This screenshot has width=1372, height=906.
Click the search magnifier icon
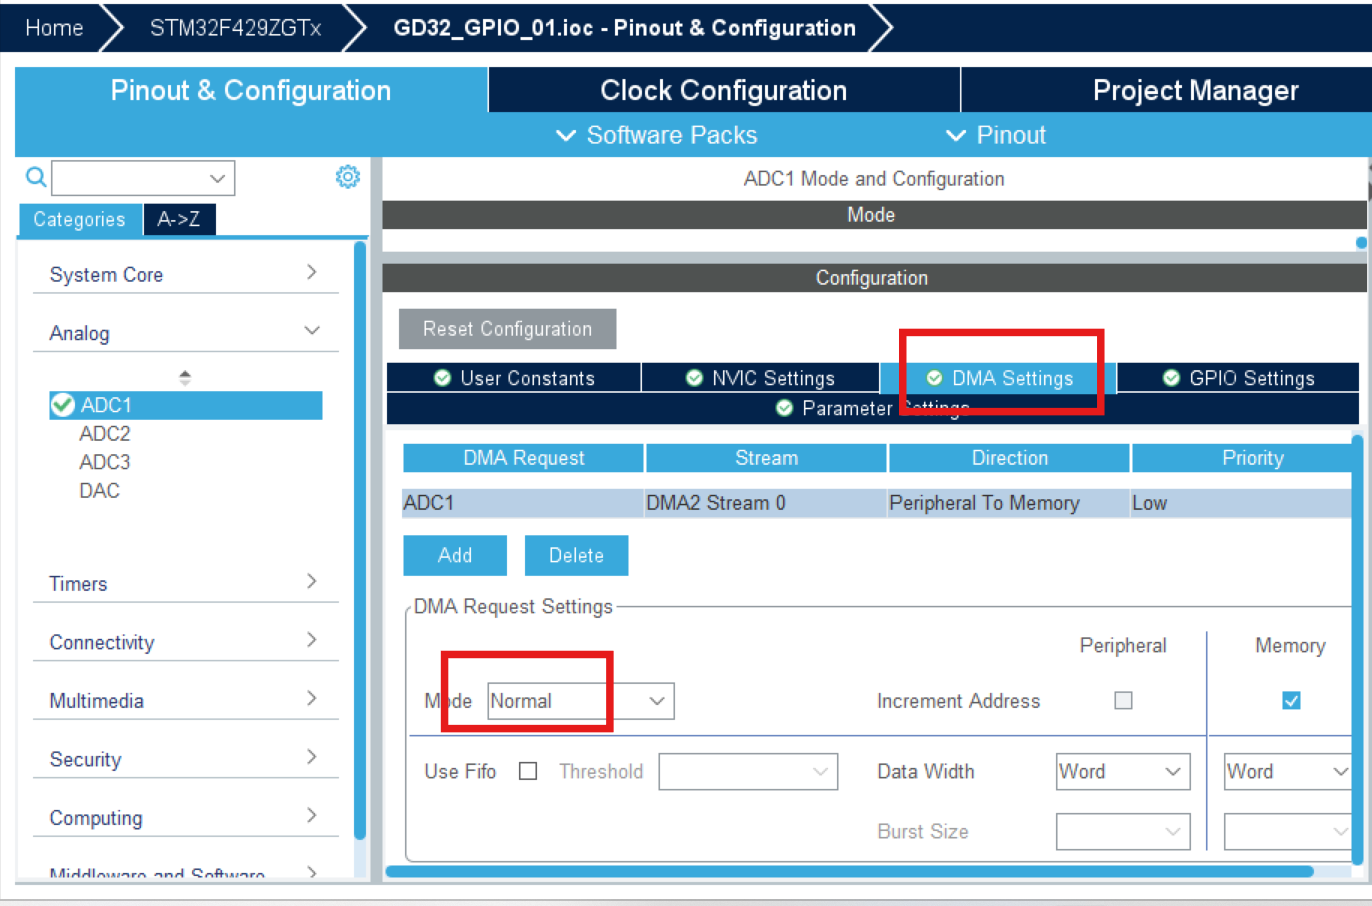click(x=36, y=177)
